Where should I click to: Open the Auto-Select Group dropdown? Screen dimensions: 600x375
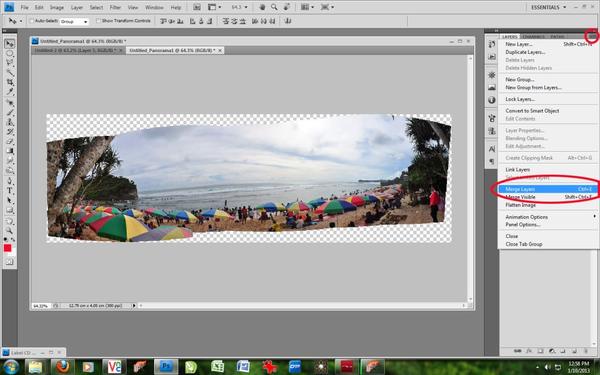tap(74, 21)
